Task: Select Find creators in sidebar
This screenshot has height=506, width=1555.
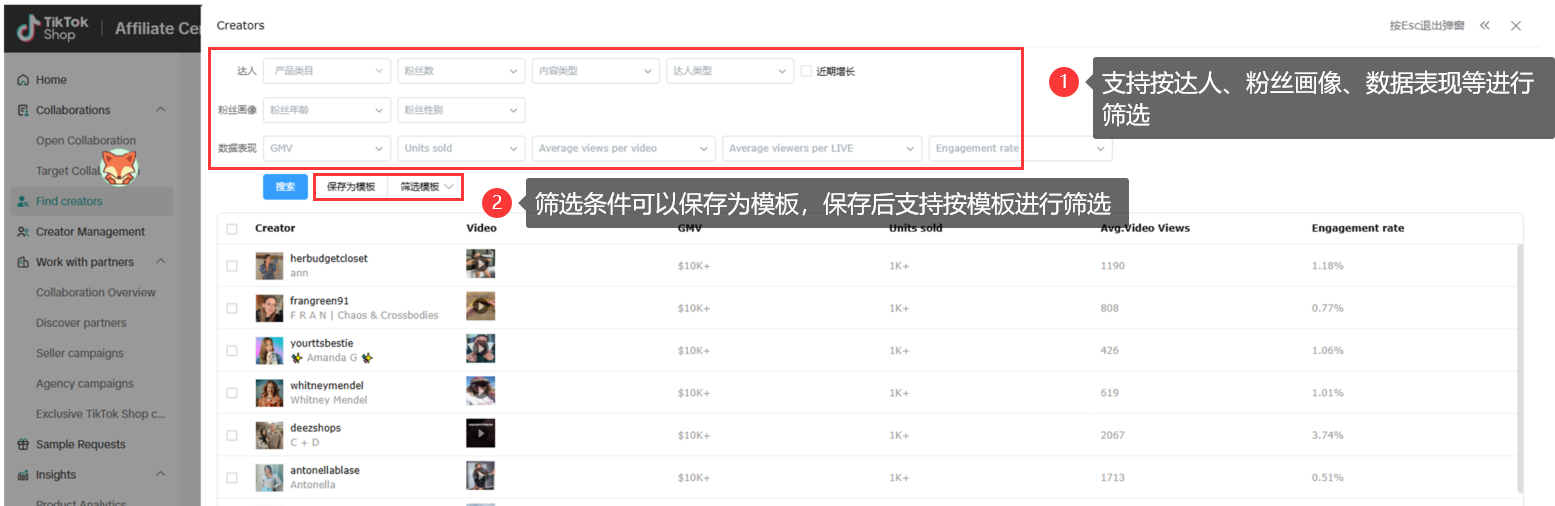Action: click(x=91, y=201)
